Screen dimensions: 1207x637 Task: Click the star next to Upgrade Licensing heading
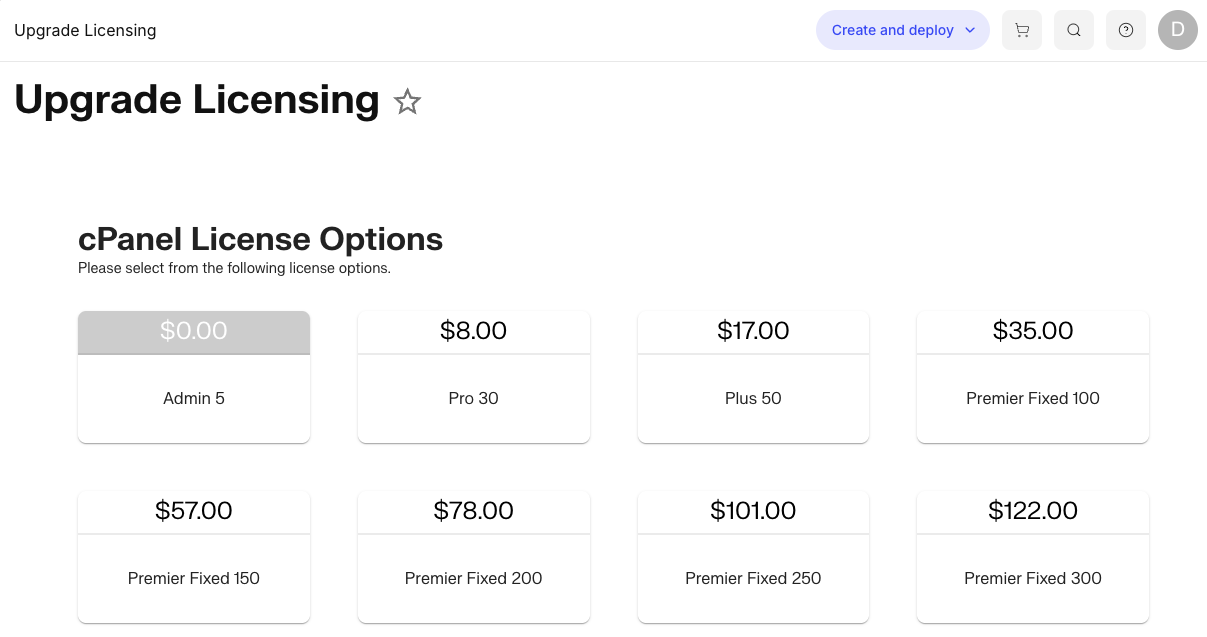(x=407, y=101)
